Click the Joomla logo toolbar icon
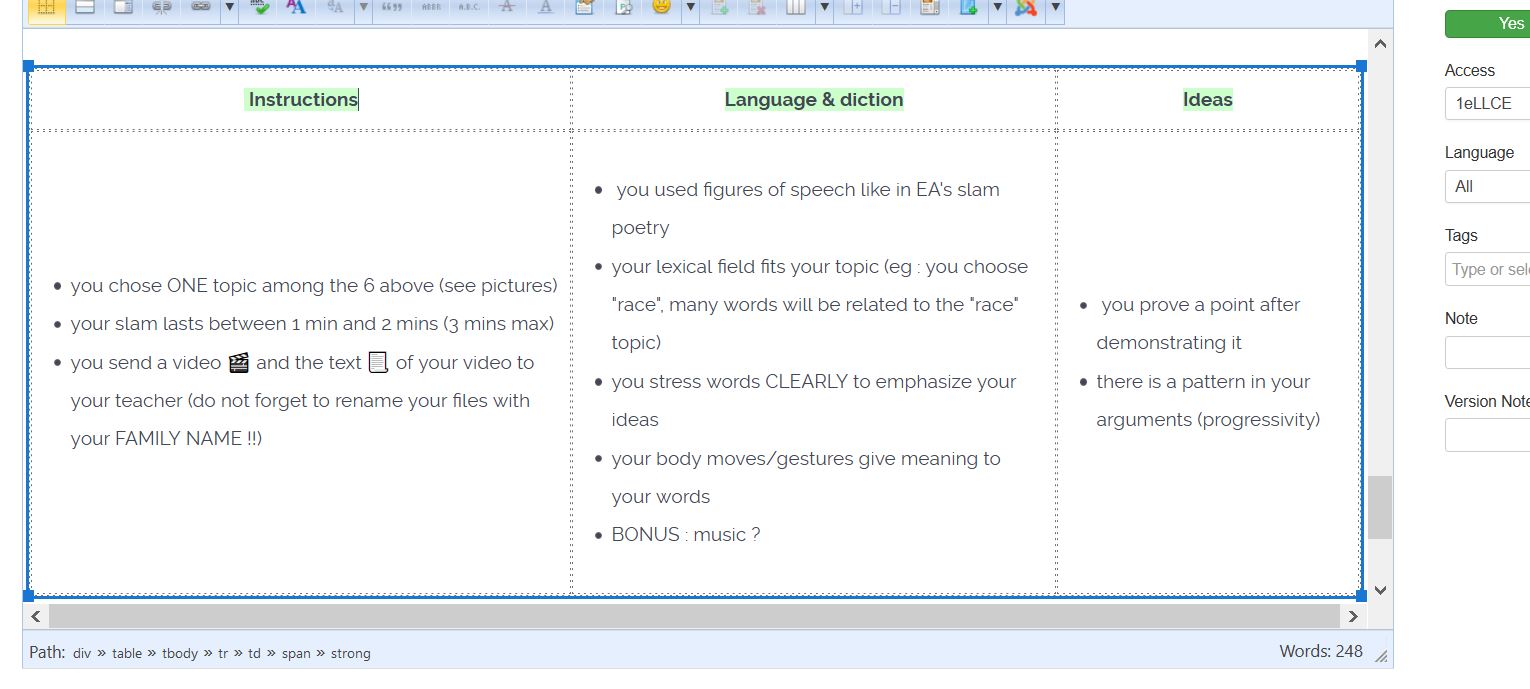Viewport: 1530px width, 689px height. coord(1025,8)
